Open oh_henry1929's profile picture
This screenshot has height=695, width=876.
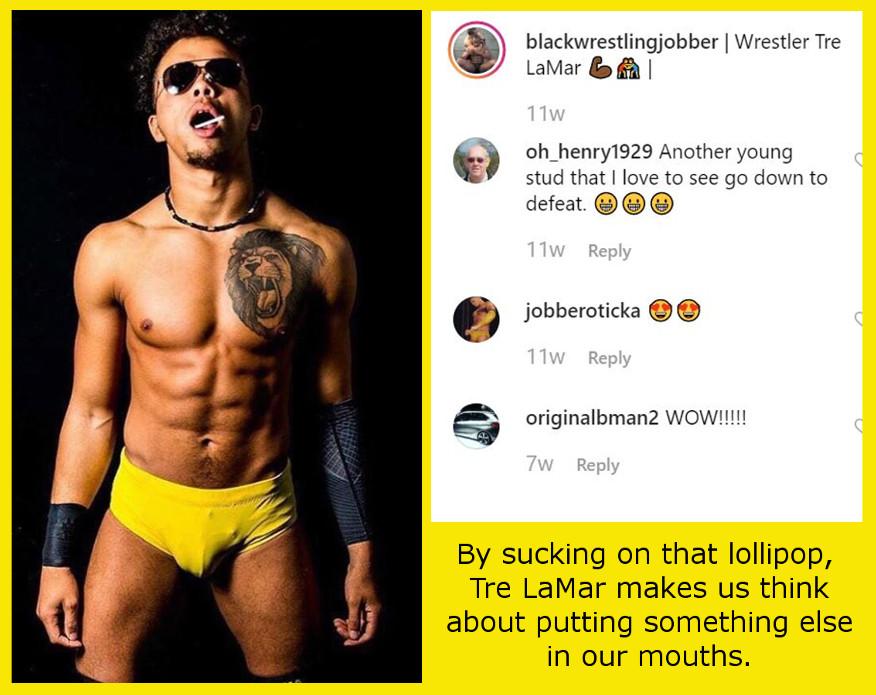(x=476, y=160)
